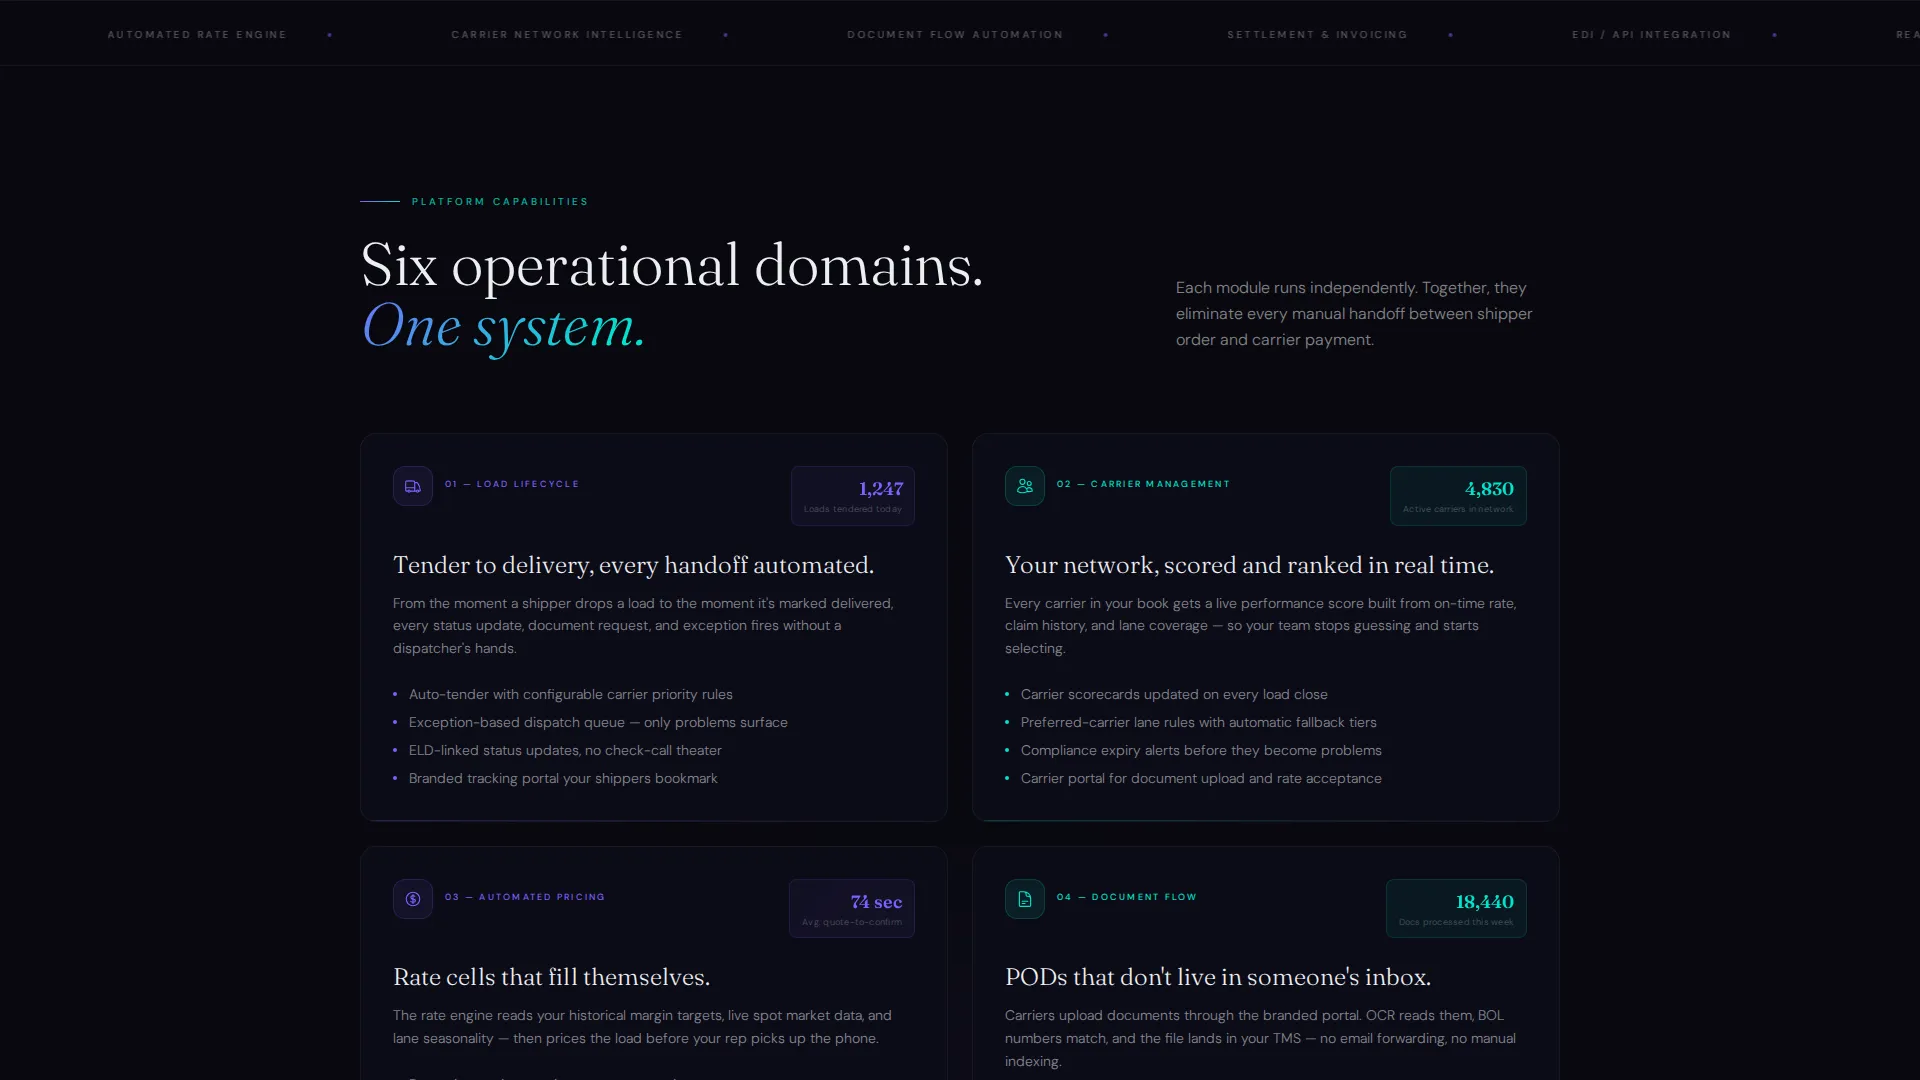Click the 74 sec quote-to-confirm stat
Viewport: 1920px width, 1080px height.
pyautogui.click(x=852, y=909)
